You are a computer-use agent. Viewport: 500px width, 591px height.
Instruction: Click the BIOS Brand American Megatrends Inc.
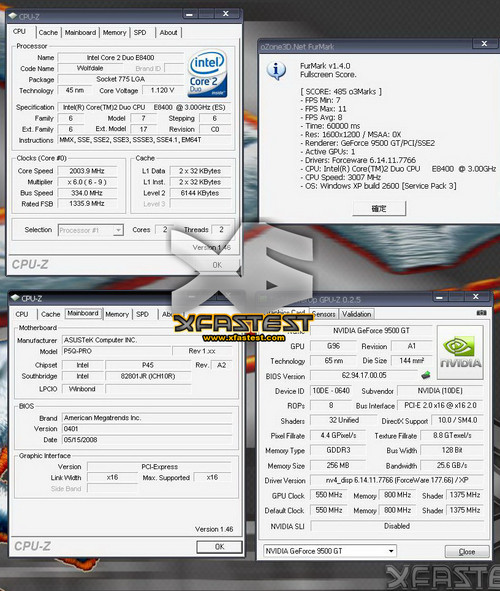click(x=147, y=418)
